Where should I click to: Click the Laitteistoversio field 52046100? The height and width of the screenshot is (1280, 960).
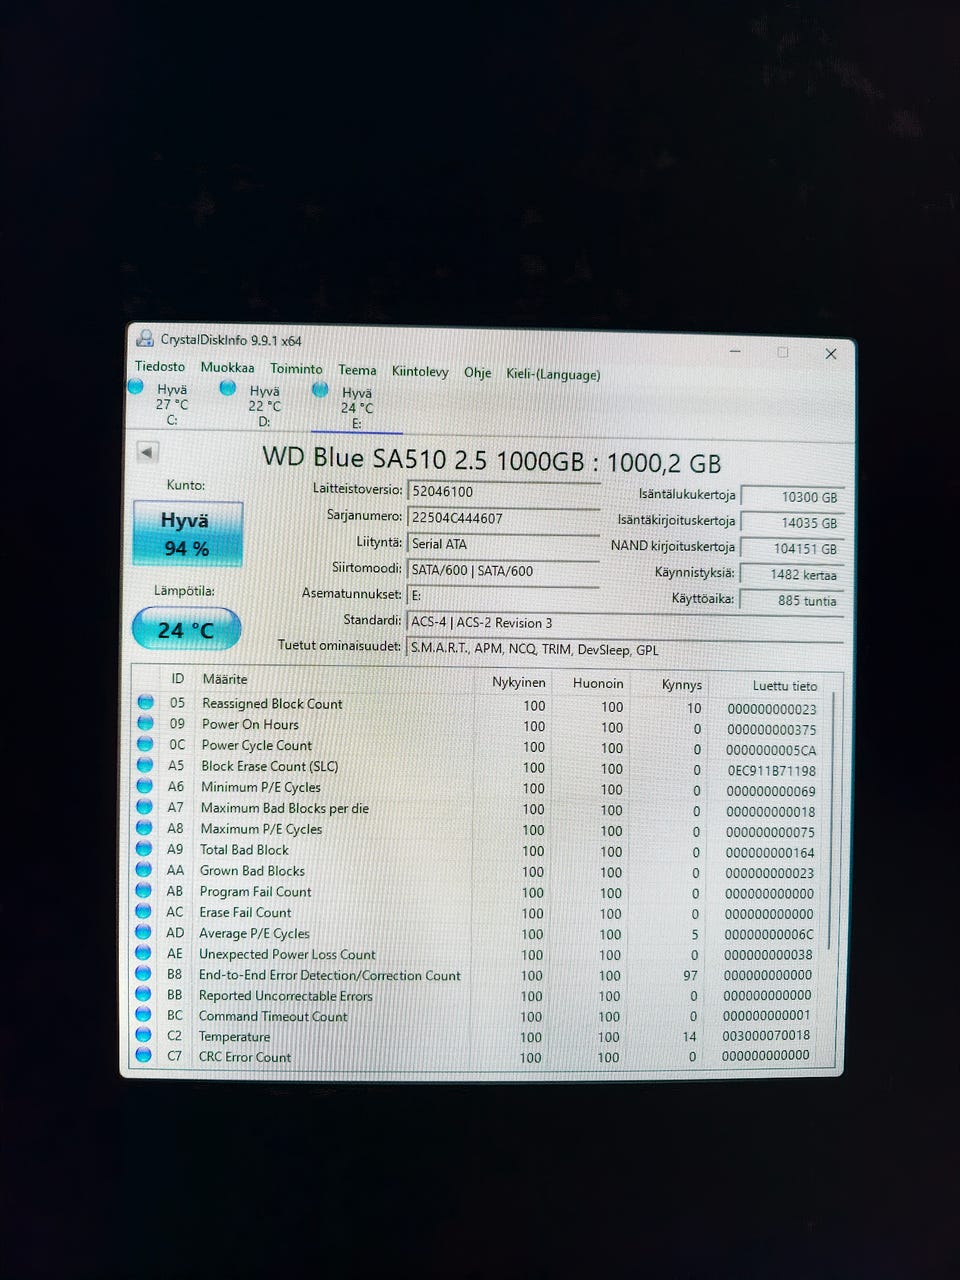(504, 492)
